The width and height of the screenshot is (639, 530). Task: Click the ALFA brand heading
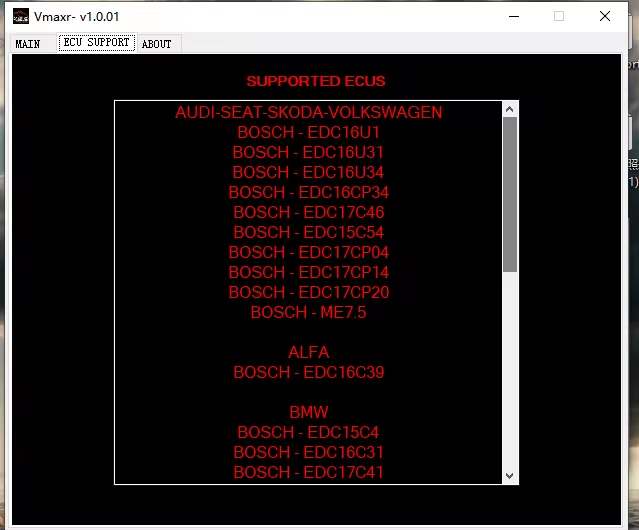[308, 352]
